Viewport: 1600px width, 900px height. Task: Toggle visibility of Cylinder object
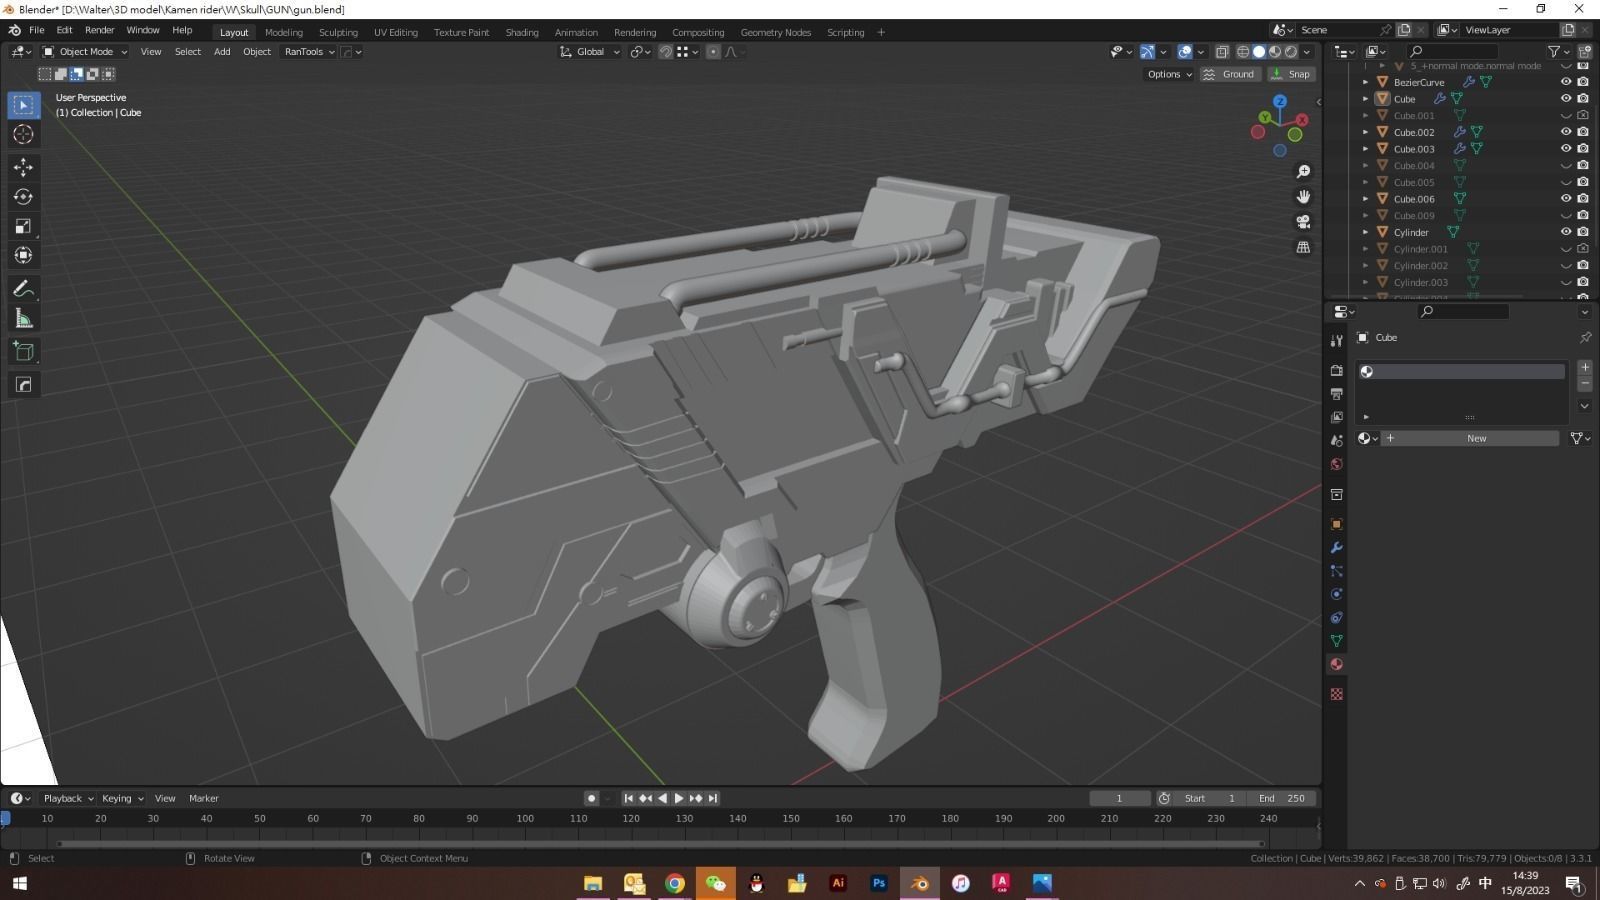tap(1566, 232)
